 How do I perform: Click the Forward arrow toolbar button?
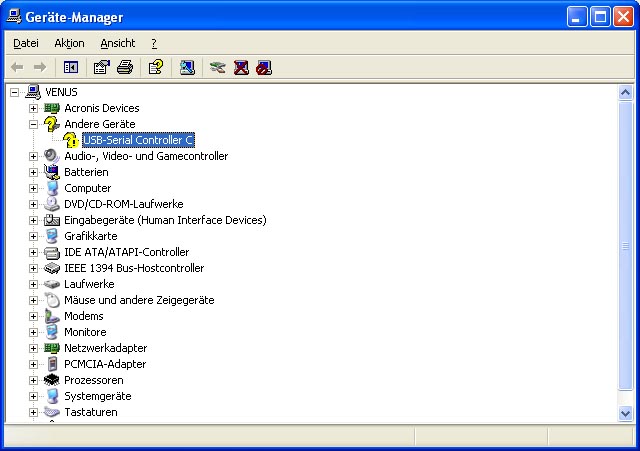(x=40, y=67)
